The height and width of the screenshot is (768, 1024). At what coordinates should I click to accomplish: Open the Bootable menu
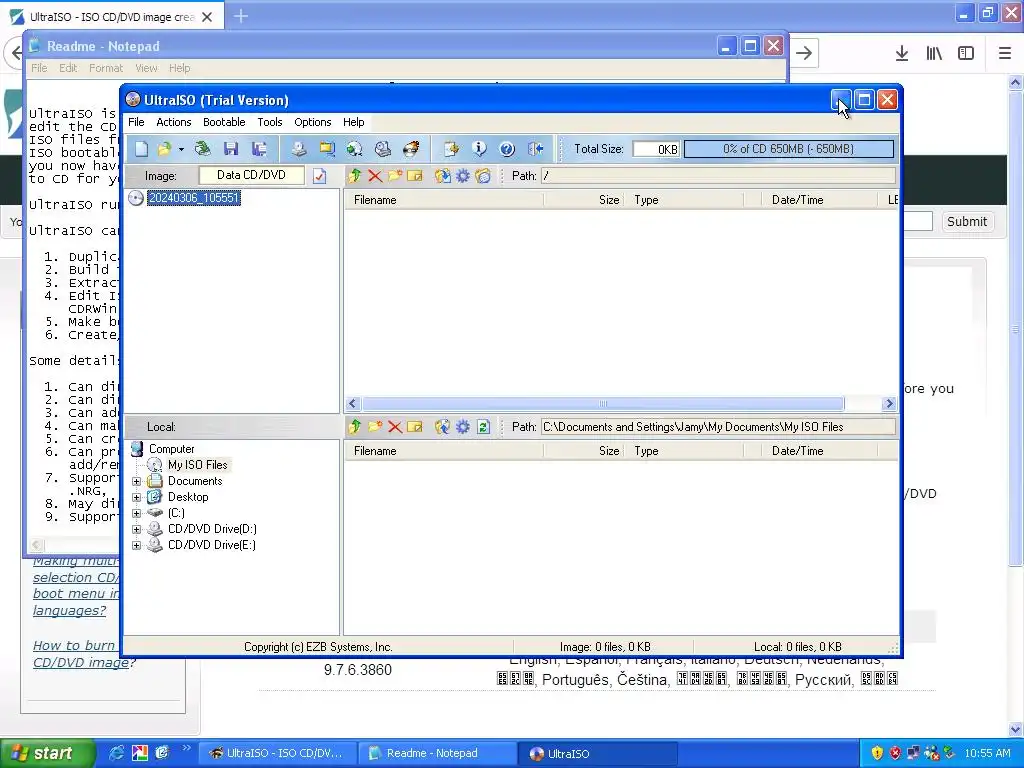click(224, 122)
